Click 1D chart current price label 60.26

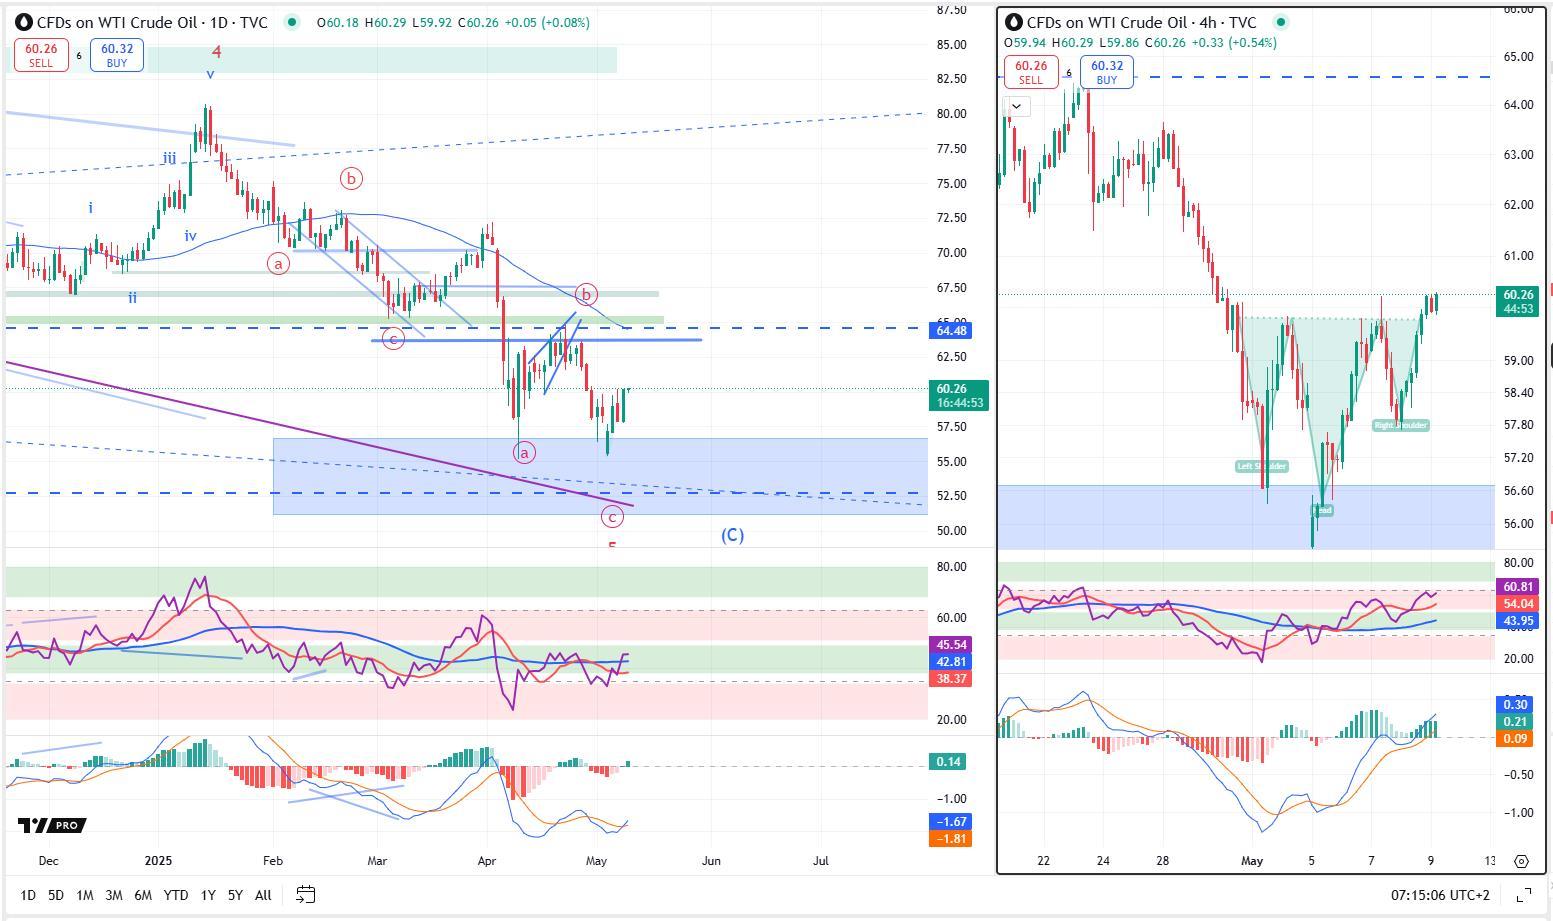pyautogui.click(x=959, y=395)
